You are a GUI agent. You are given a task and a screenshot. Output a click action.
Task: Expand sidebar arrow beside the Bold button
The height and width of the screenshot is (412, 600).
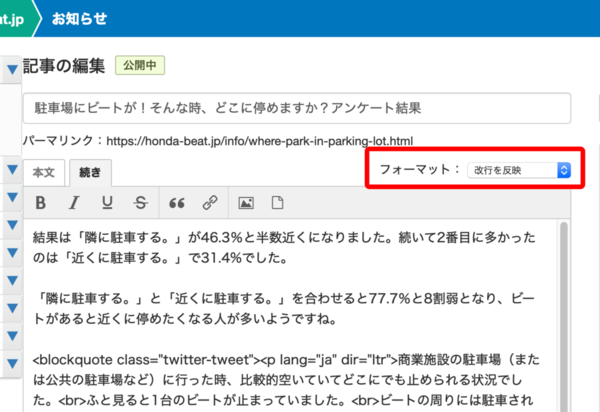click(12, 197)
